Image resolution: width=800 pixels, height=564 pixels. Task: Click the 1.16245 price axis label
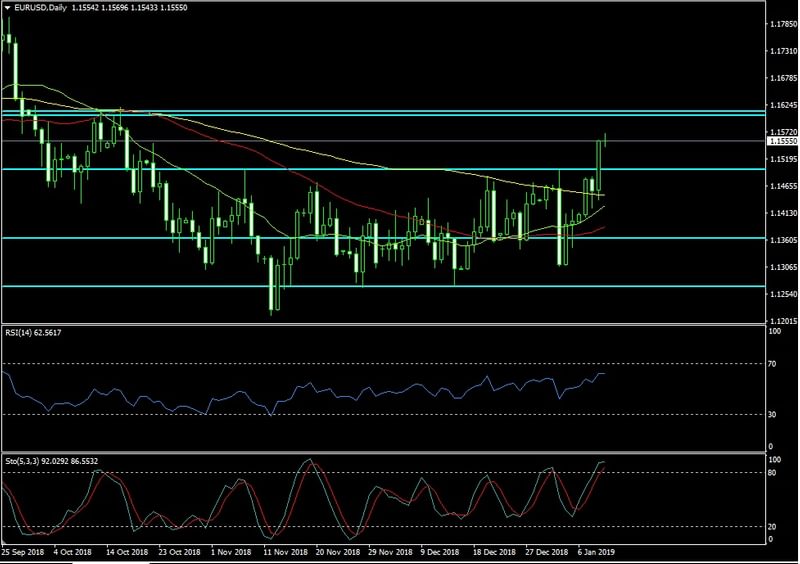(x=781, y=104)
